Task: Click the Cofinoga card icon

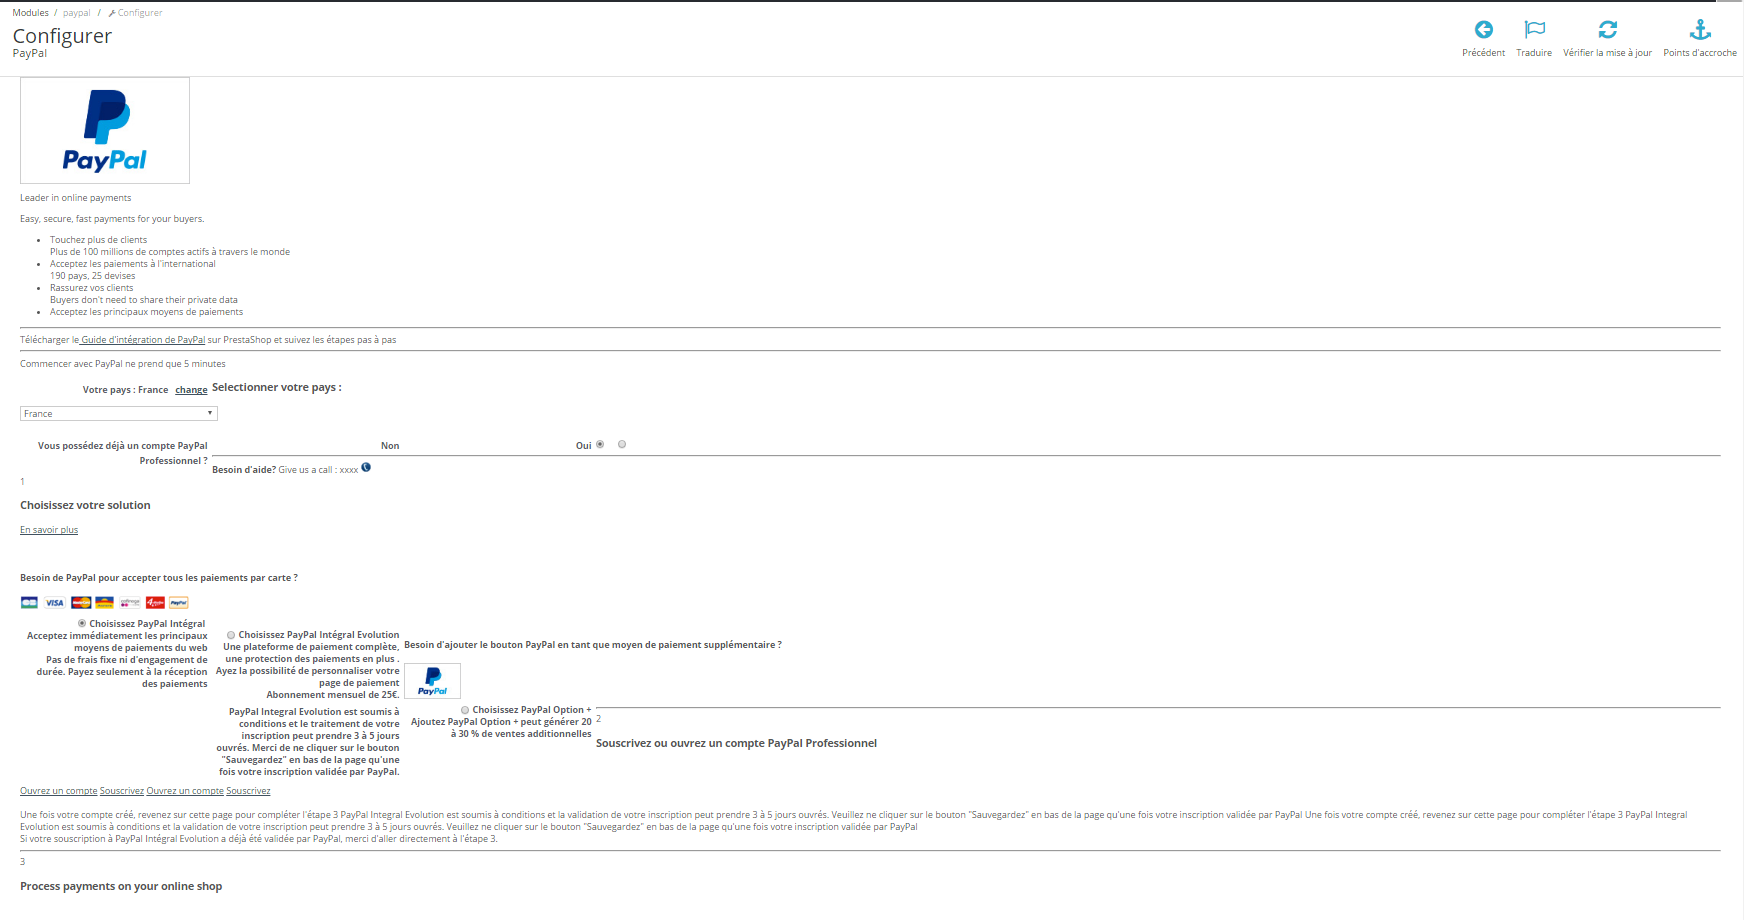Action: pos(130,602)
